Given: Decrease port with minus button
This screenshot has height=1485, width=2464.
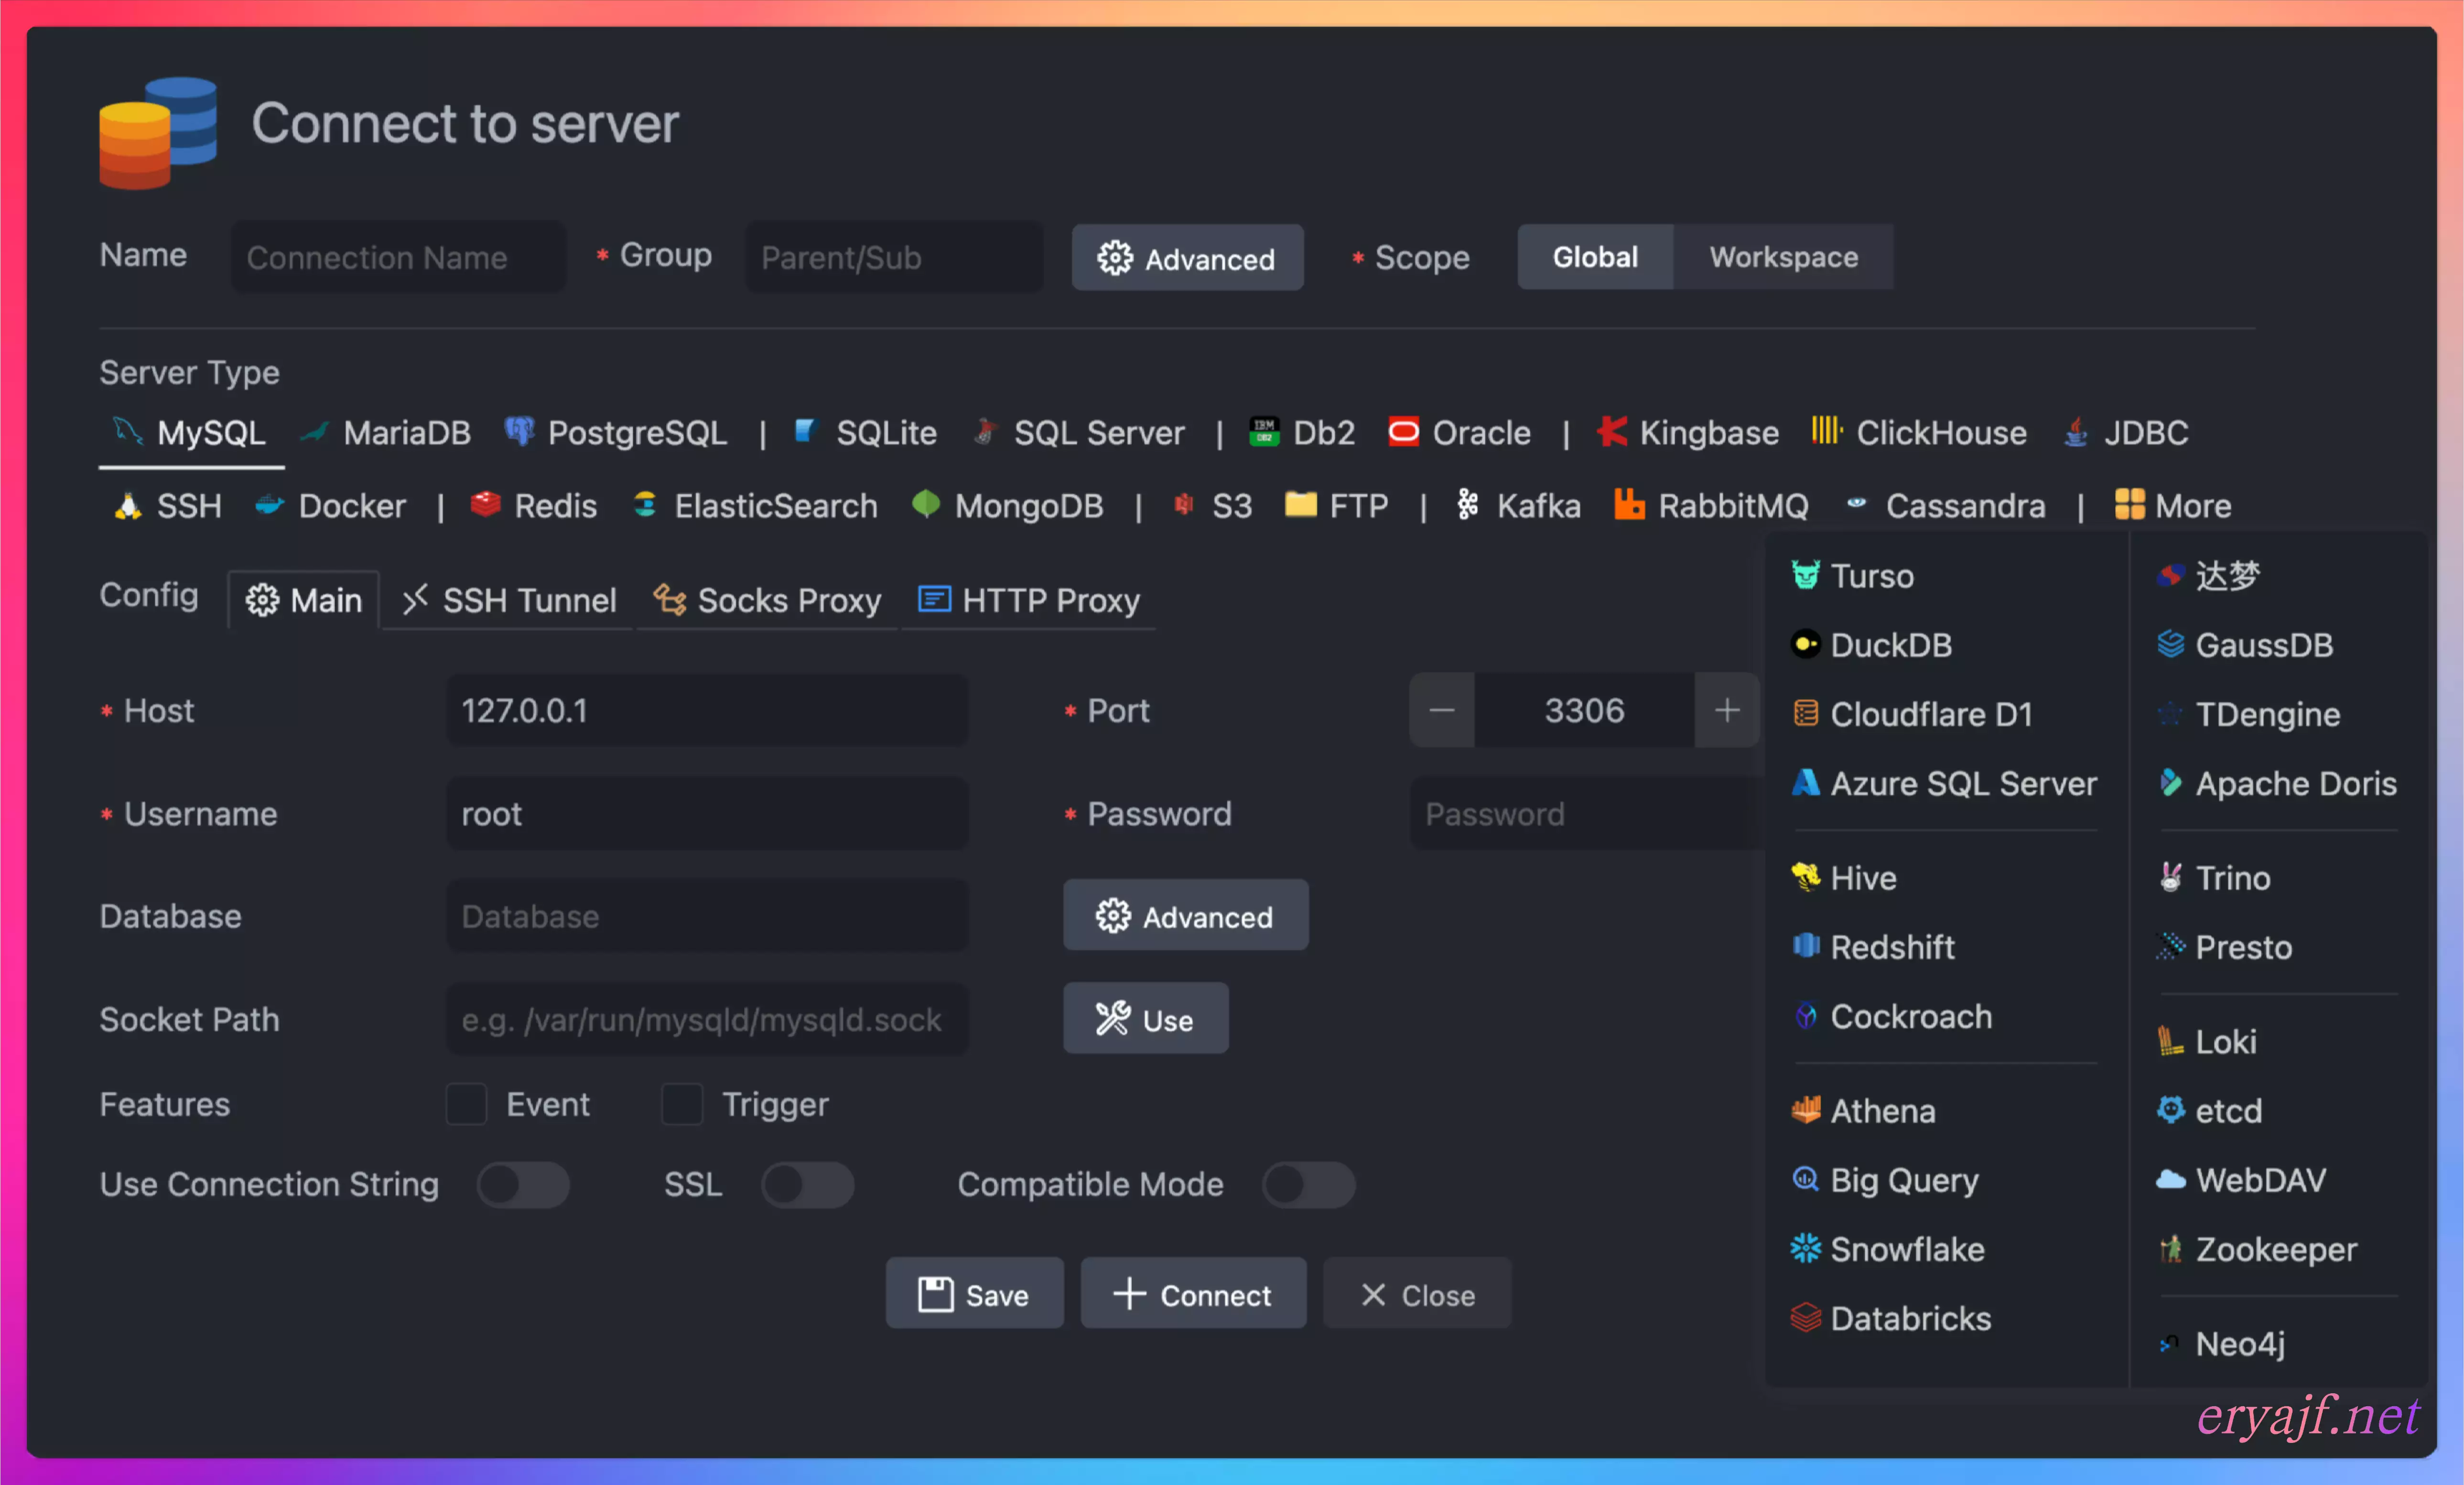Looking at the screenshot, I should tap(1442, 711).
